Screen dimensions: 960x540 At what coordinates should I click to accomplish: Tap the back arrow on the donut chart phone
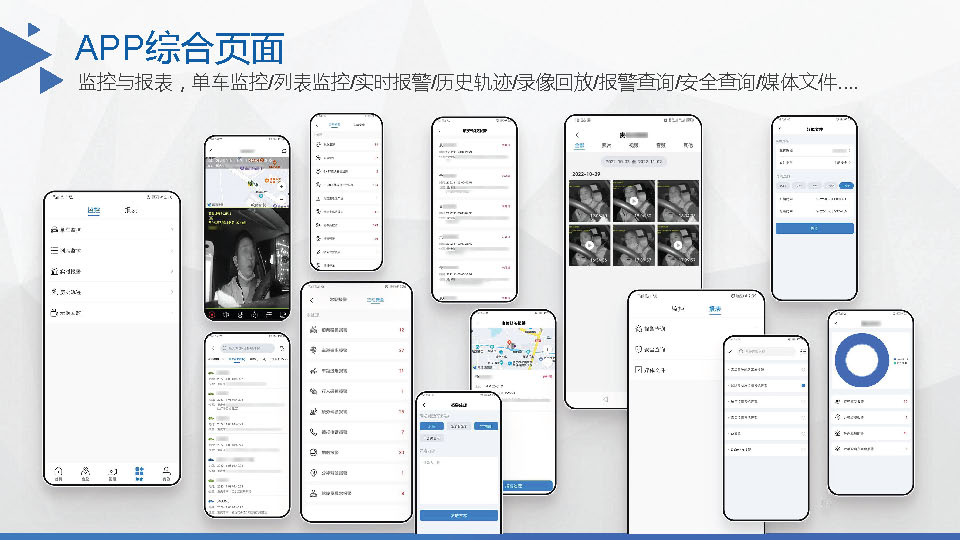point(836,323)
